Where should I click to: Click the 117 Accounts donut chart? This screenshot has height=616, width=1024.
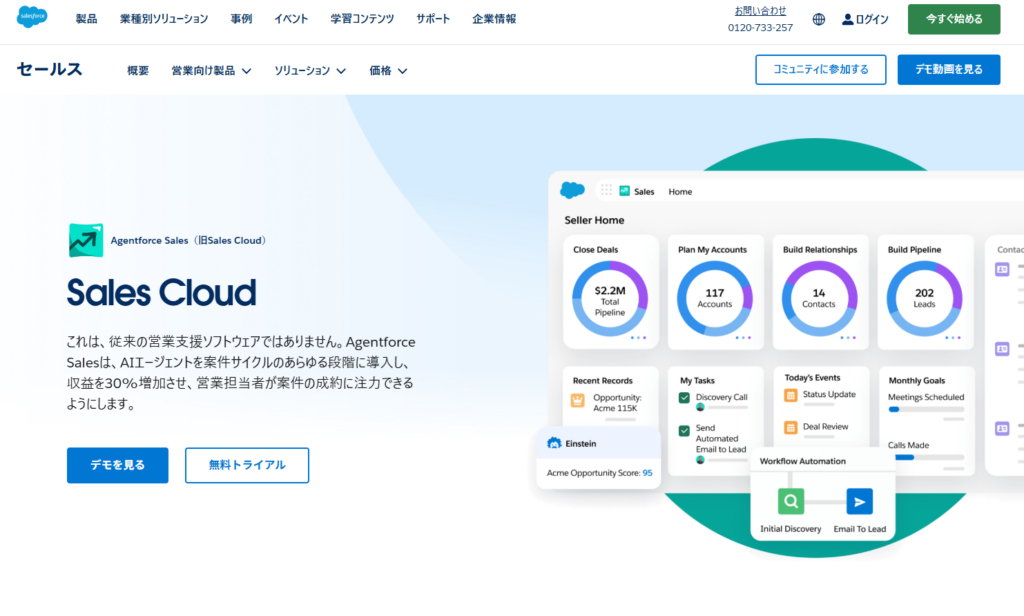(714, 299)
